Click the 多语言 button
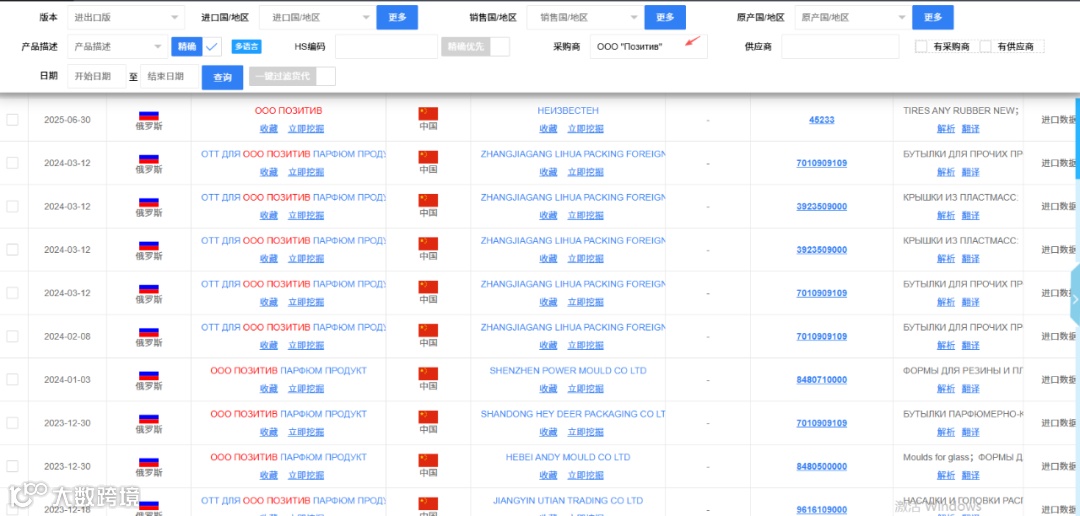Image resolution: width=1080 pixels, height=516 pixels. coord(247,47)
